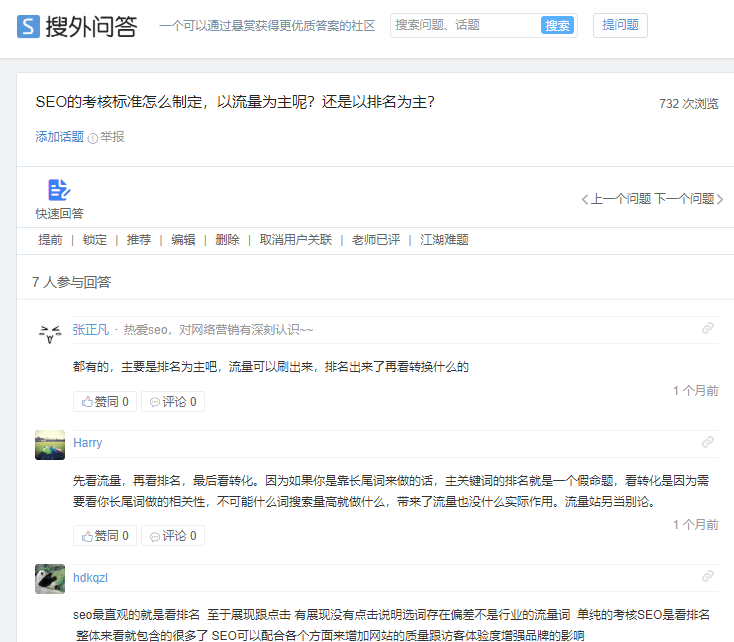Click the 搜外问答 site logo
Viewport: 734px width, 642px height.
[x=76, y=26]
